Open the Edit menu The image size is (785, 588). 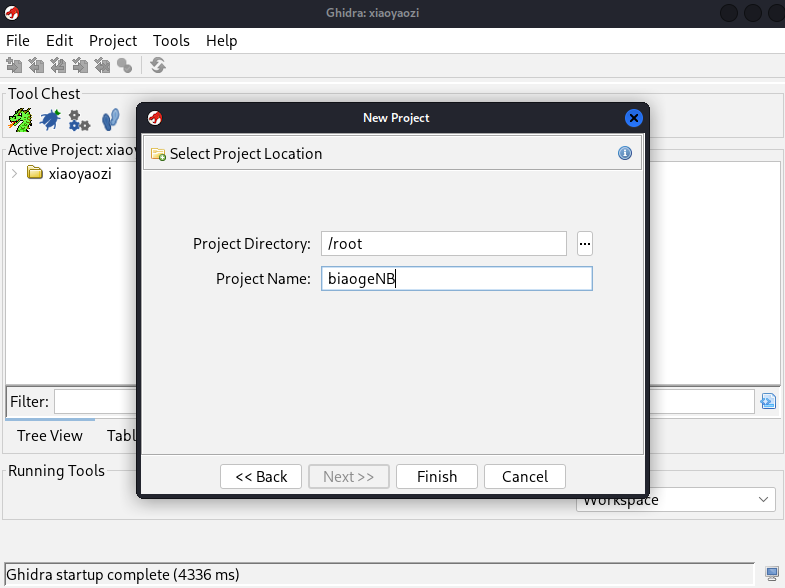[59, 41]
